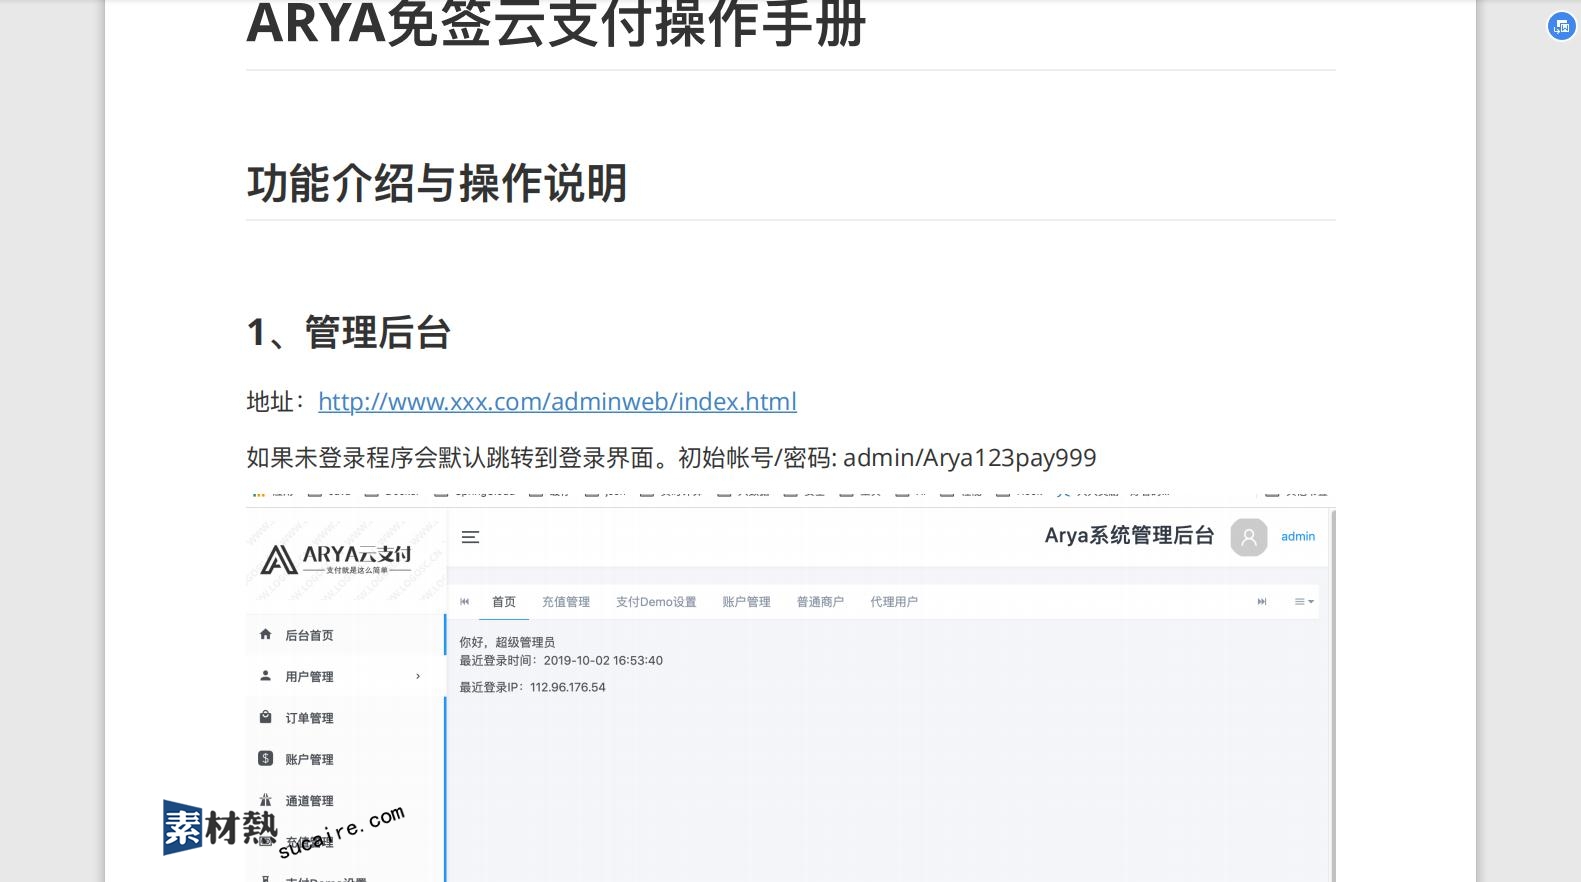Toggle the hamburger sidebar collapse icon

click(x=470, y=537)
